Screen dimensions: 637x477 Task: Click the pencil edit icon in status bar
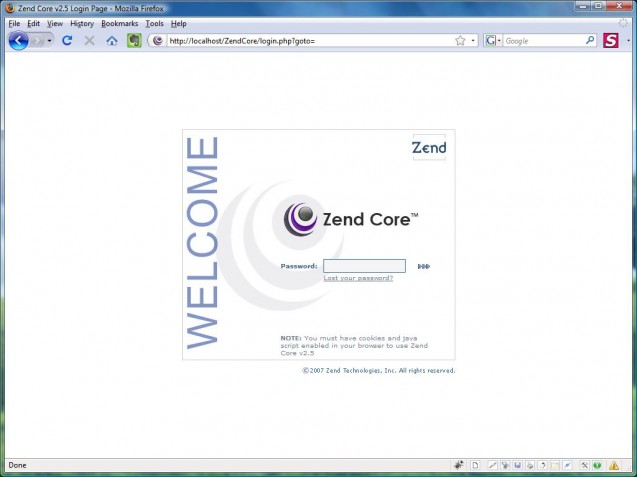(x=492, y=465)
